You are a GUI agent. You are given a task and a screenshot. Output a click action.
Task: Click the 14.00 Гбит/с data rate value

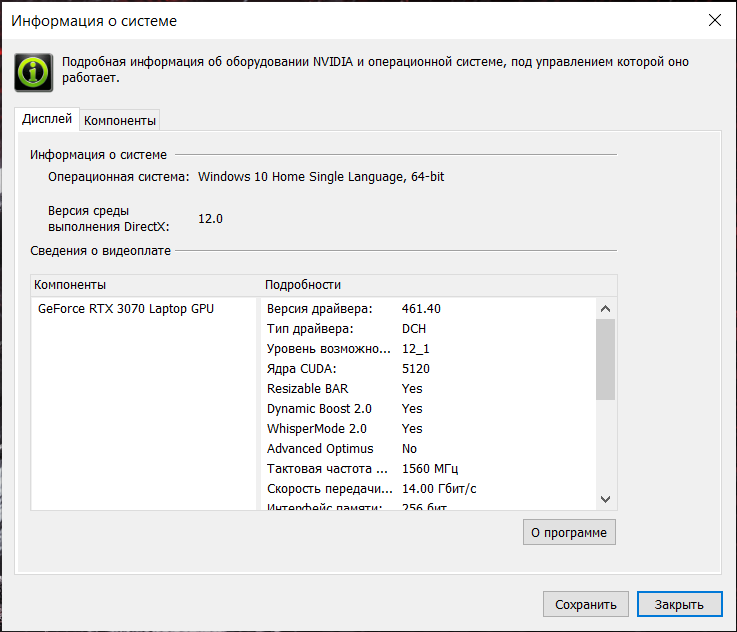click(x=439, y=489)
